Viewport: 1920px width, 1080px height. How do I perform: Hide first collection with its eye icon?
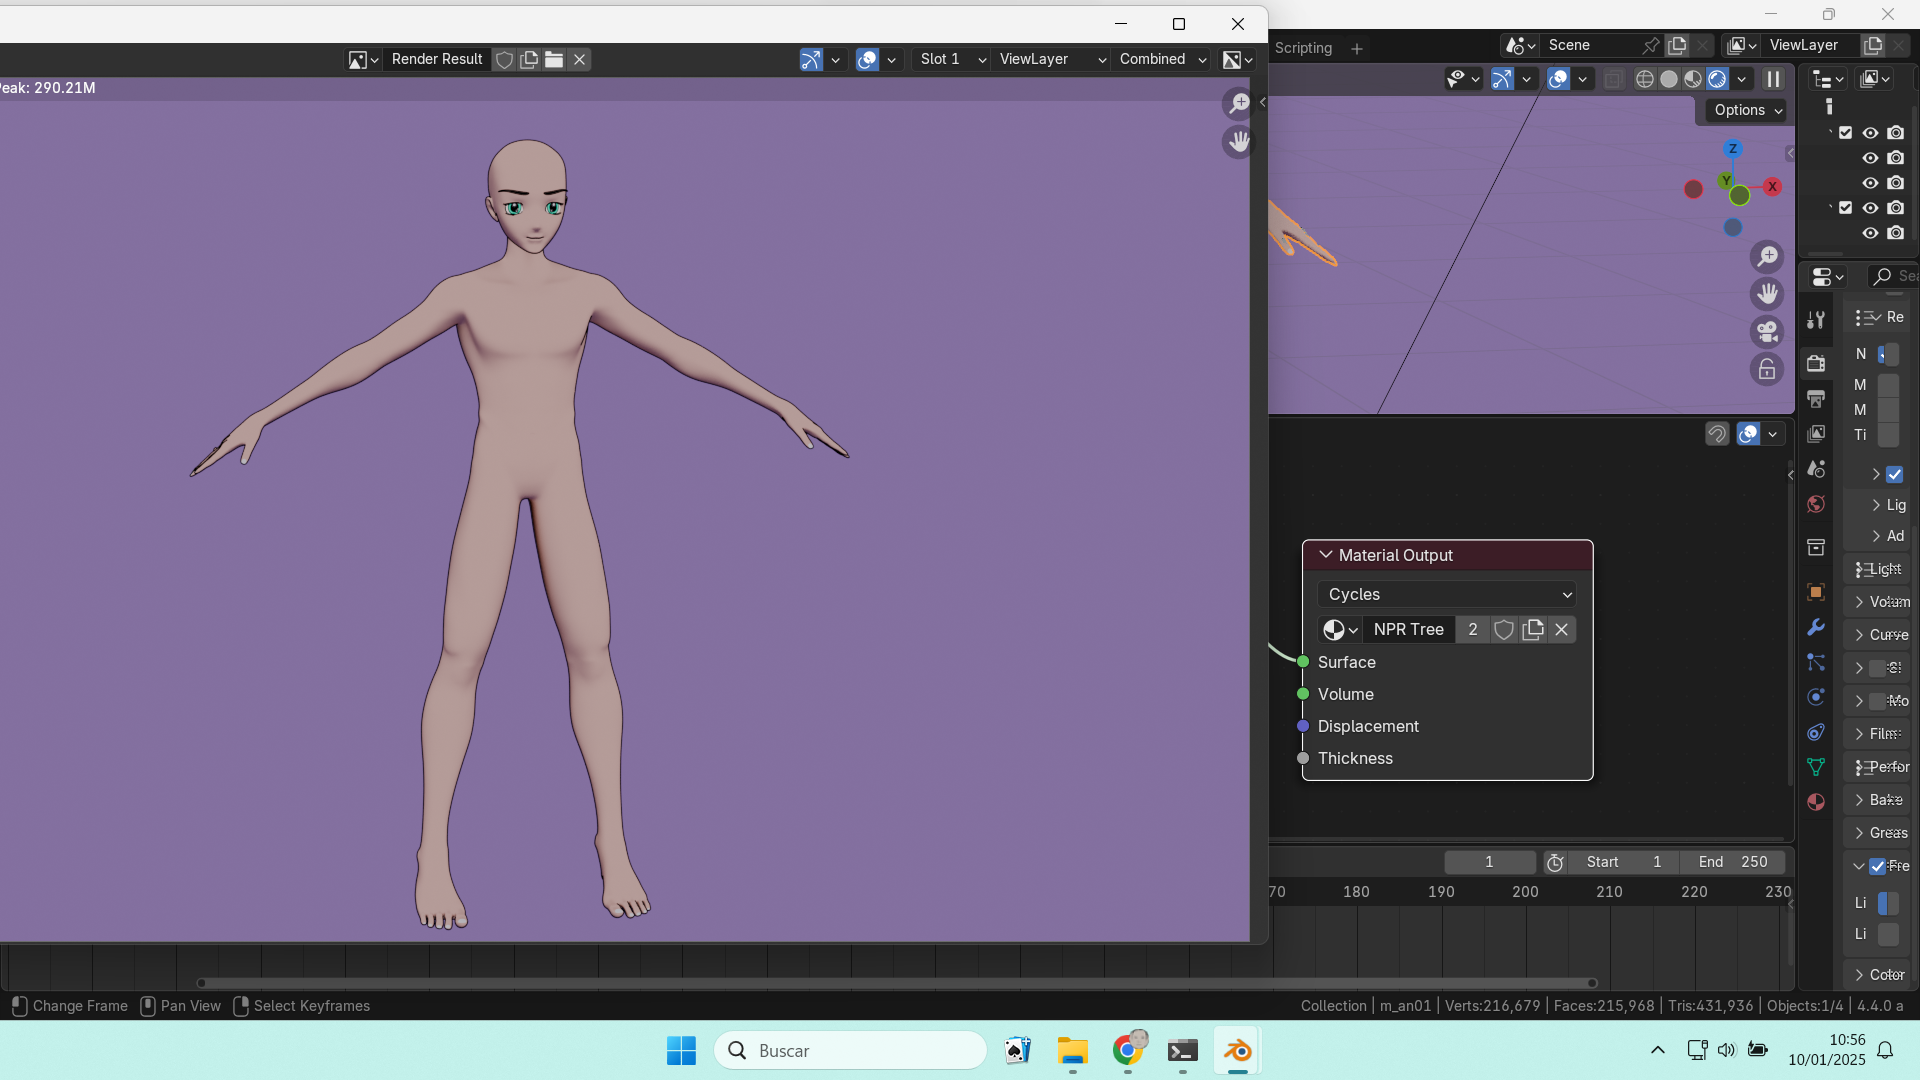[1870, 133]
